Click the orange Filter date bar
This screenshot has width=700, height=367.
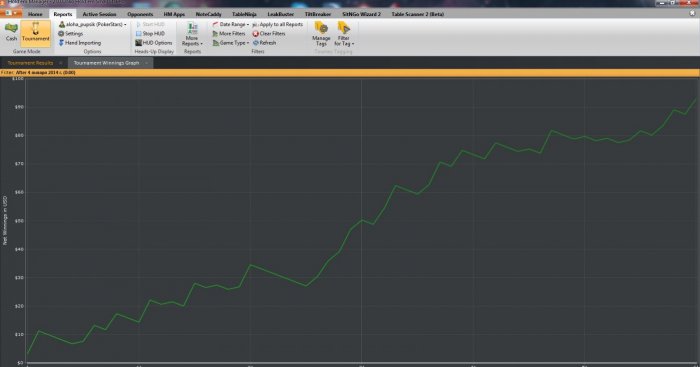coord(350,72)
